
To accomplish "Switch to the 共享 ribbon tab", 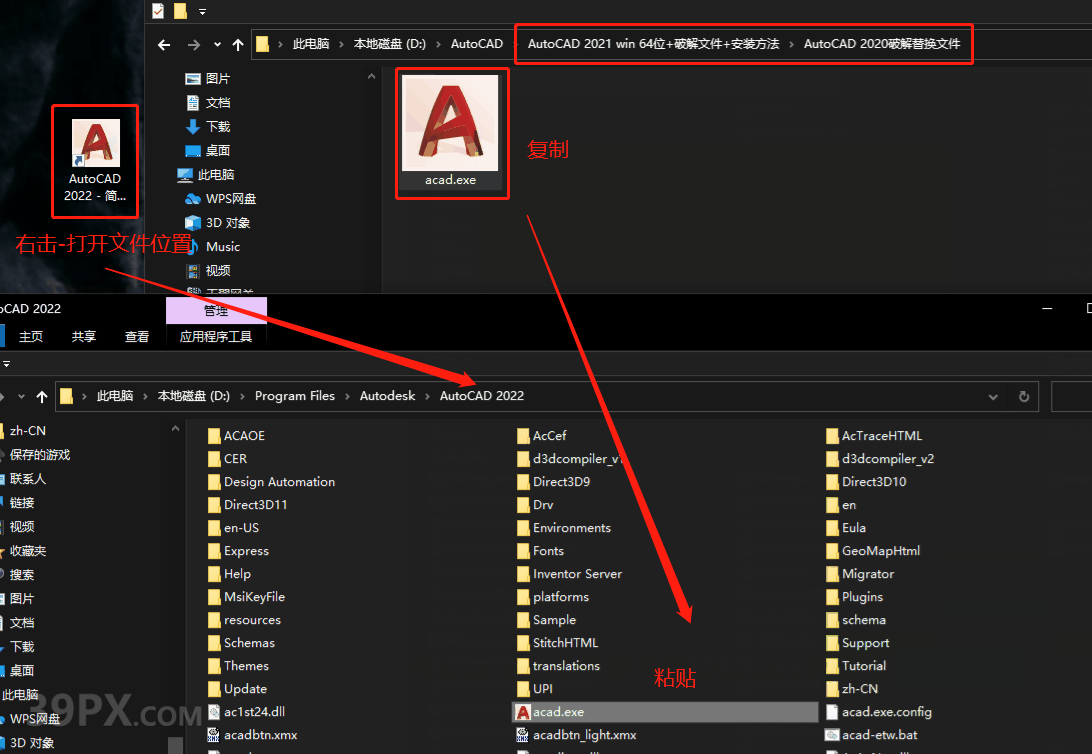I will tap(84, 337).
